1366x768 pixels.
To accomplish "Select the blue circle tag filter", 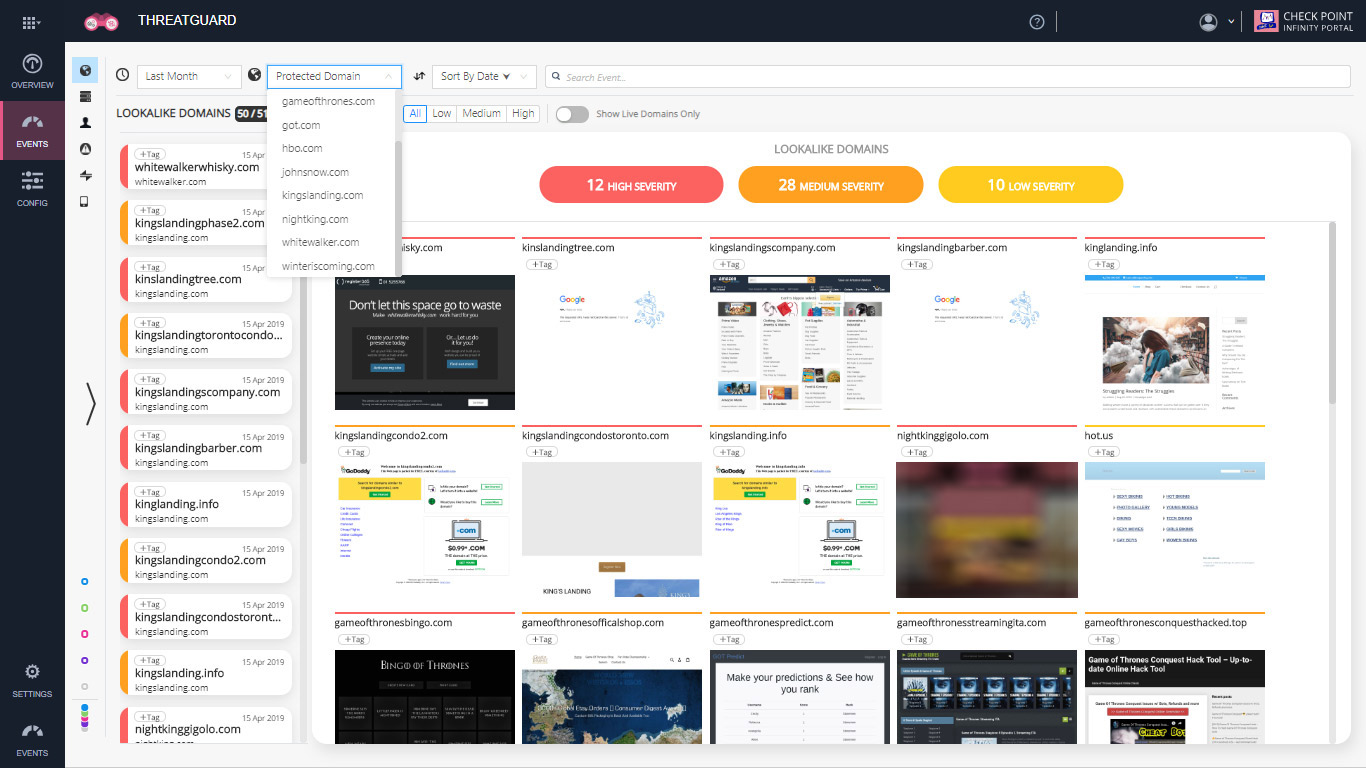I will (x=85, y=581).
